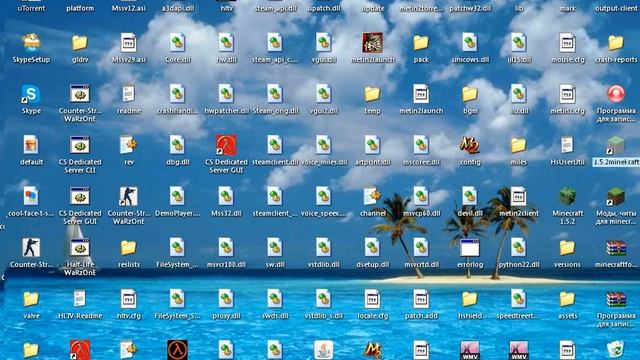The image size is (640, 360).
Task: Open the hshield folder
Action: pos(470,299)
